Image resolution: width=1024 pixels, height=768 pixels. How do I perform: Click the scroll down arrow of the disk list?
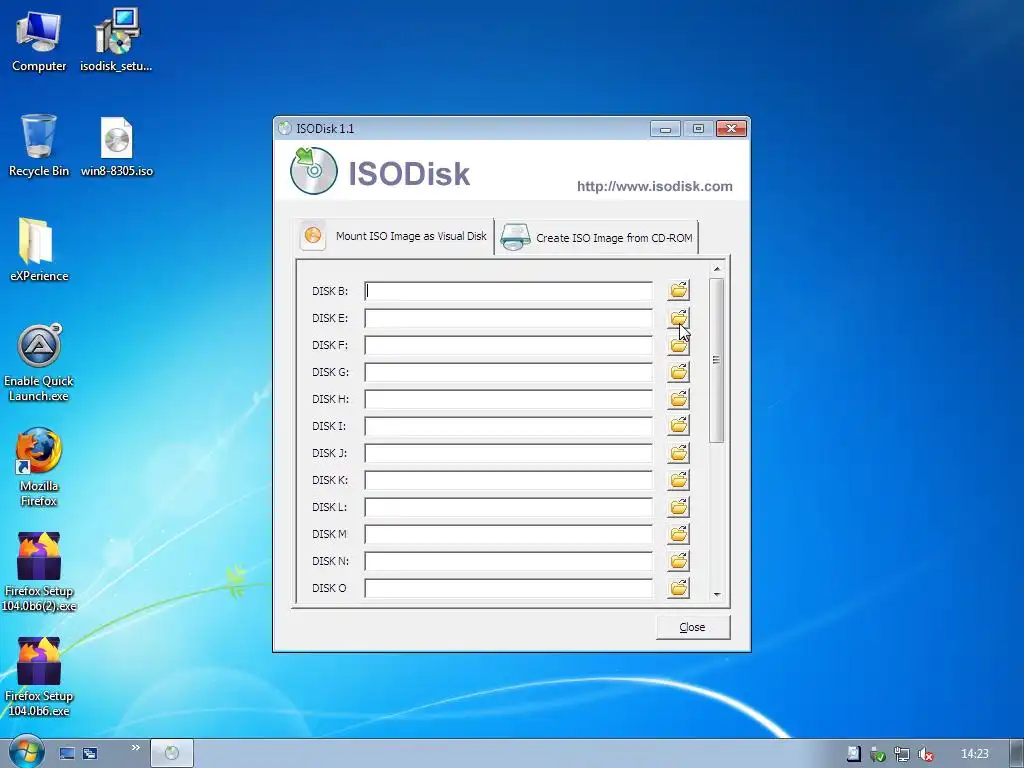(x=716, y=594)
